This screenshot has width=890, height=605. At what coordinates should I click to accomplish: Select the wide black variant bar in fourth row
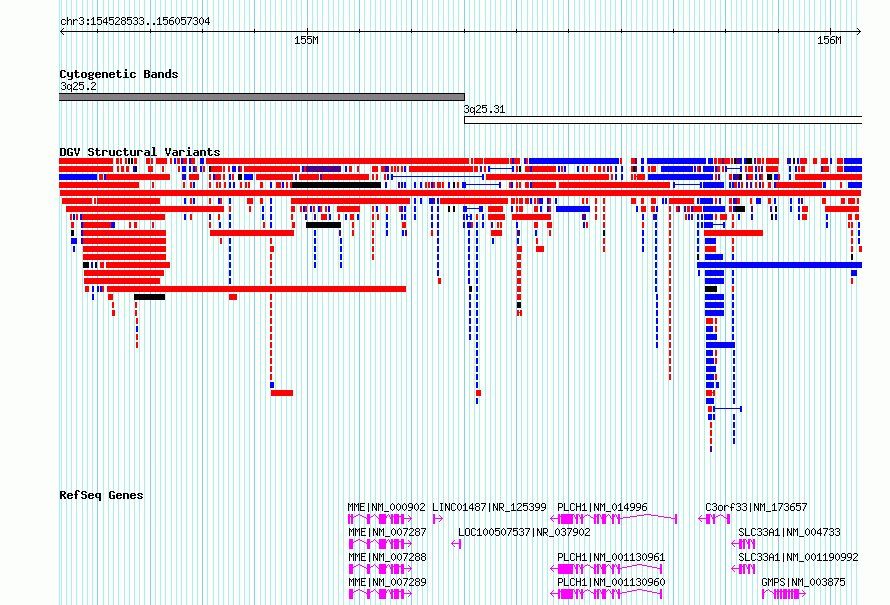point(336,185)
